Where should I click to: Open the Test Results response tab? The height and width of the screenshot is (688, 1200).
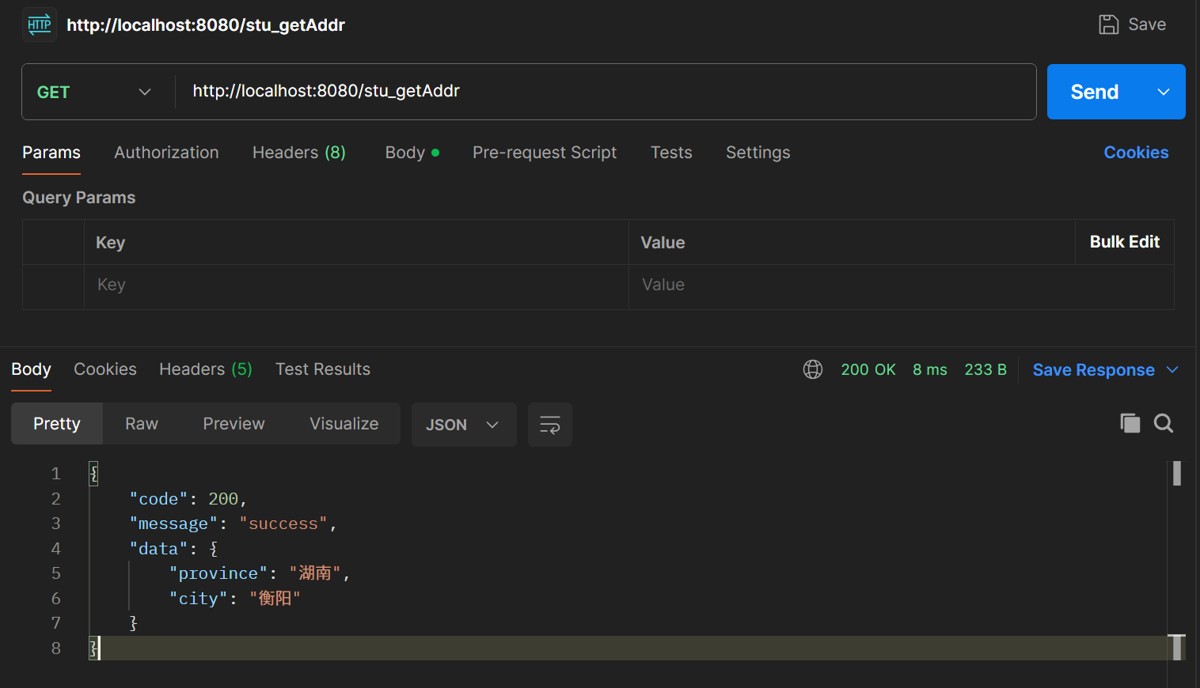click(x=322, y=370)
